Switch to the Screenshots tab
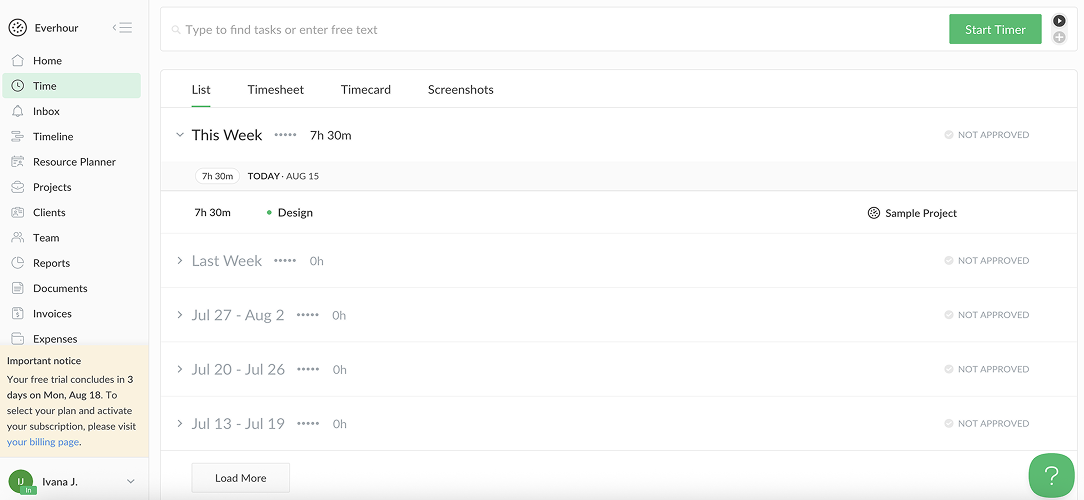This screenshot has height=500, width=1084. [x=460, y=90]
